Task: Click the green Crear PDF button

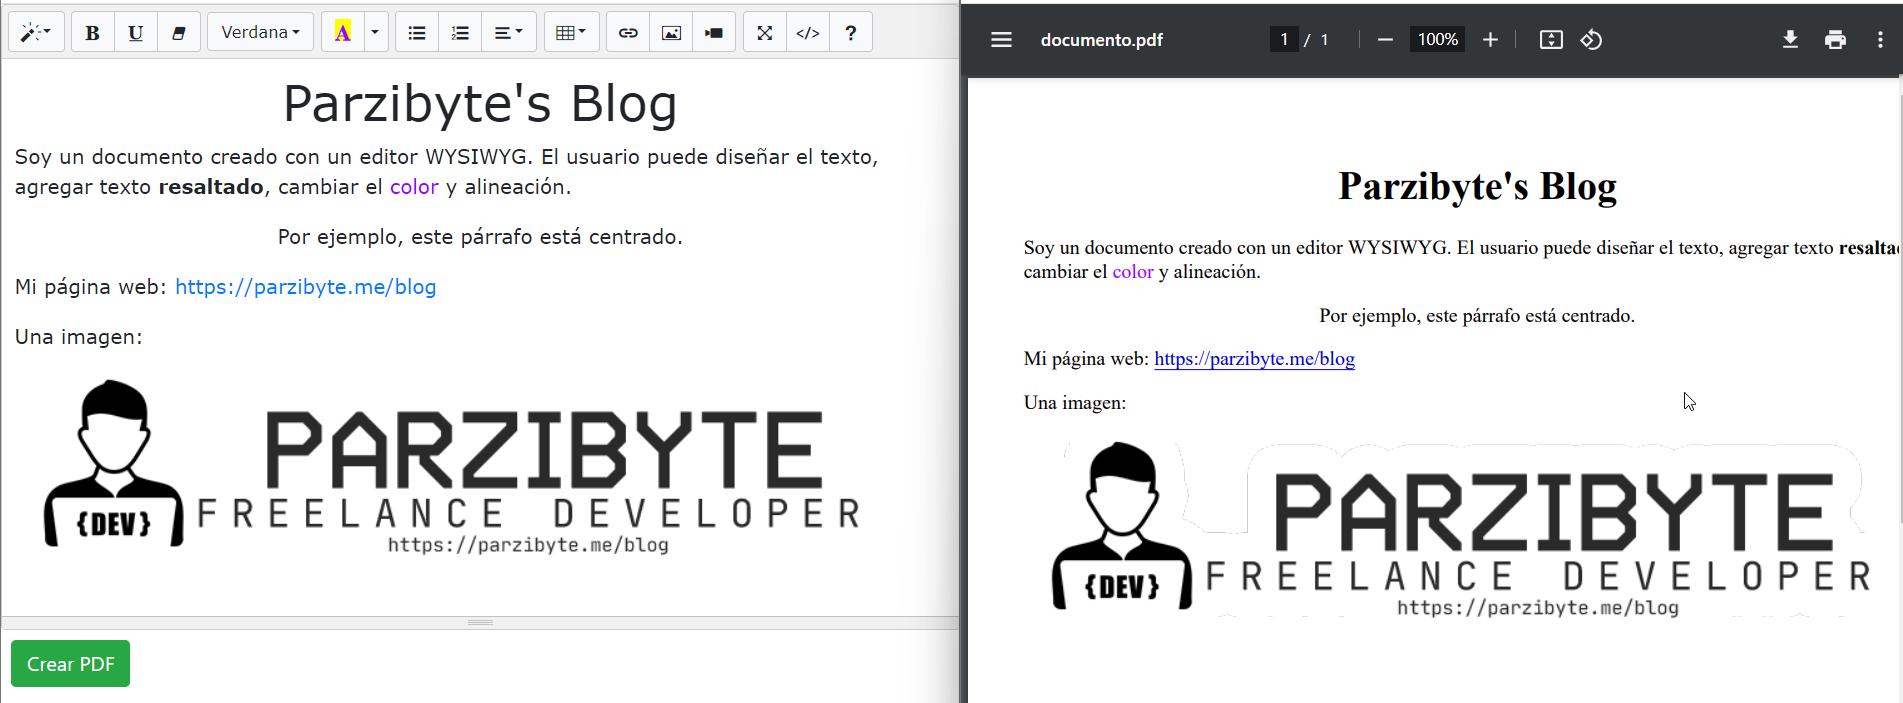Action: 70,664
